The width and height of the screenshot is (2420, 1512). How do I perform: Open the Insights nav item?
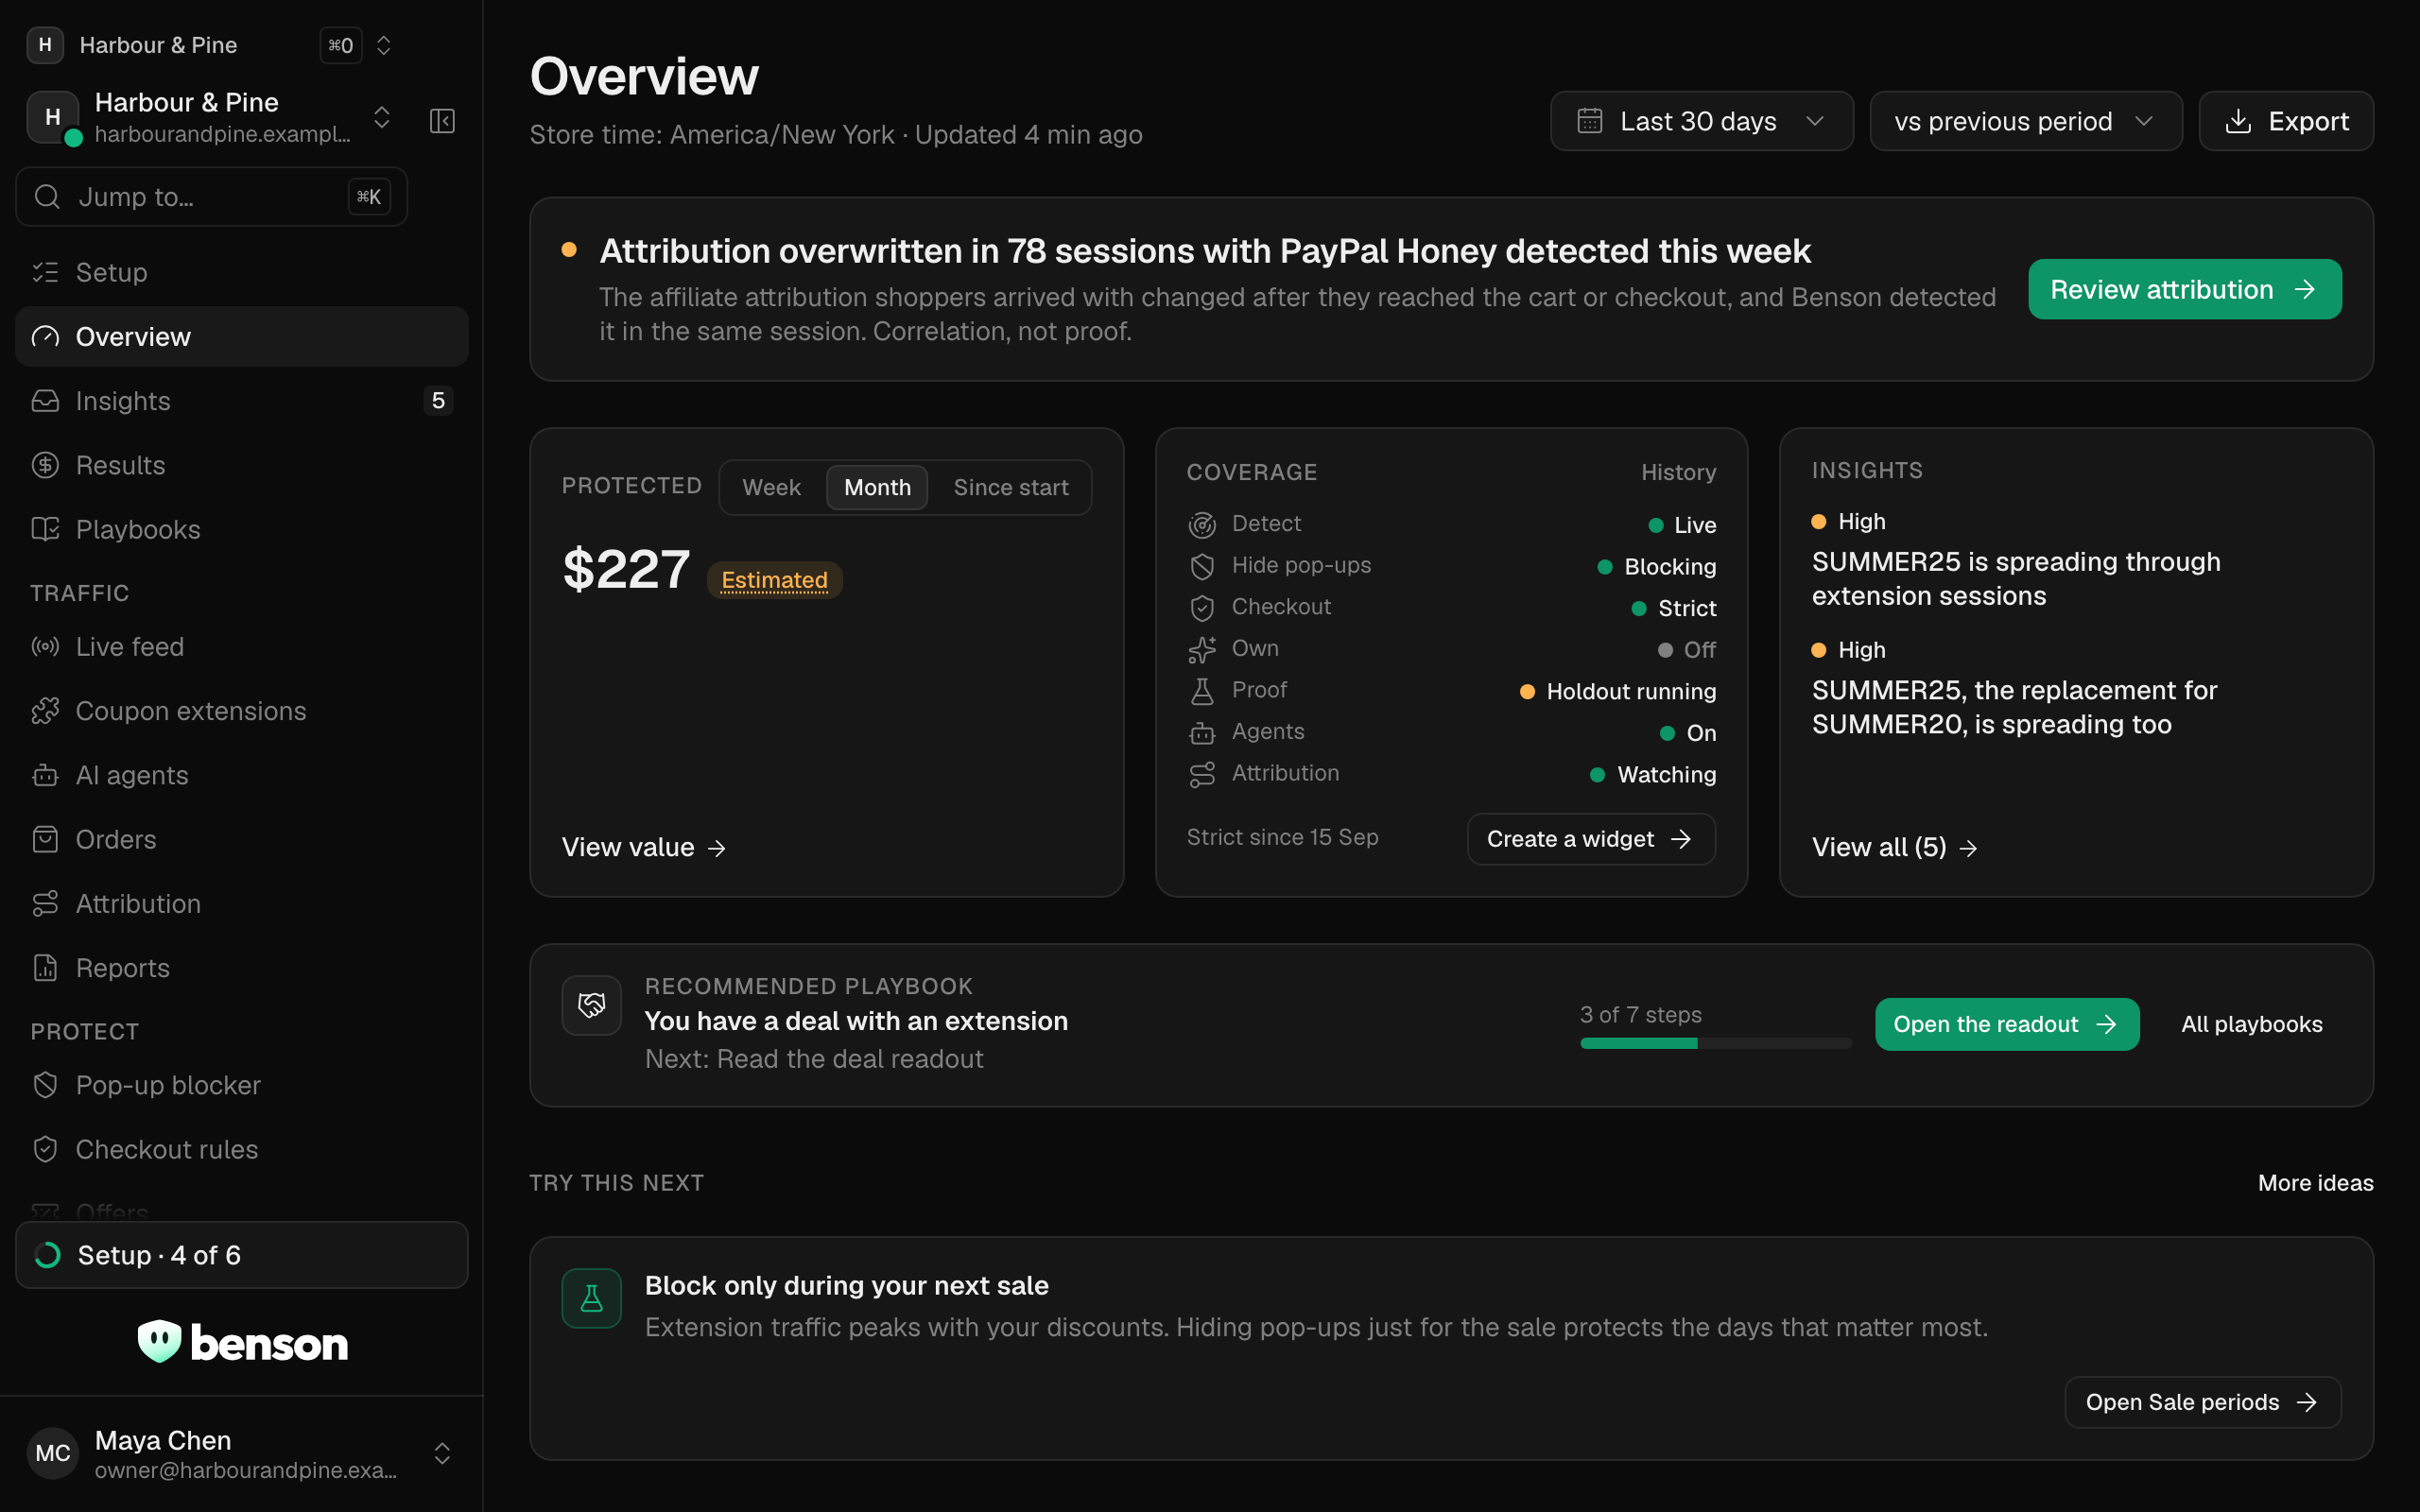pyautogui.click(x=242, y=401)
